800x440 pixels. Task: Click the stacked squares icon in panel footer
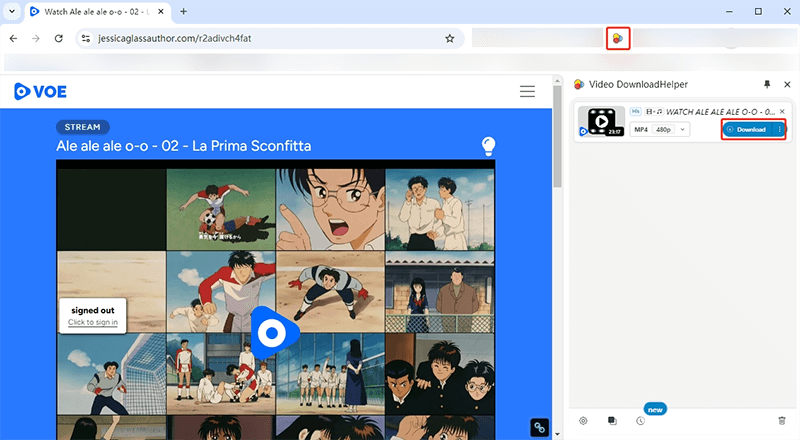tap(612, 421)
